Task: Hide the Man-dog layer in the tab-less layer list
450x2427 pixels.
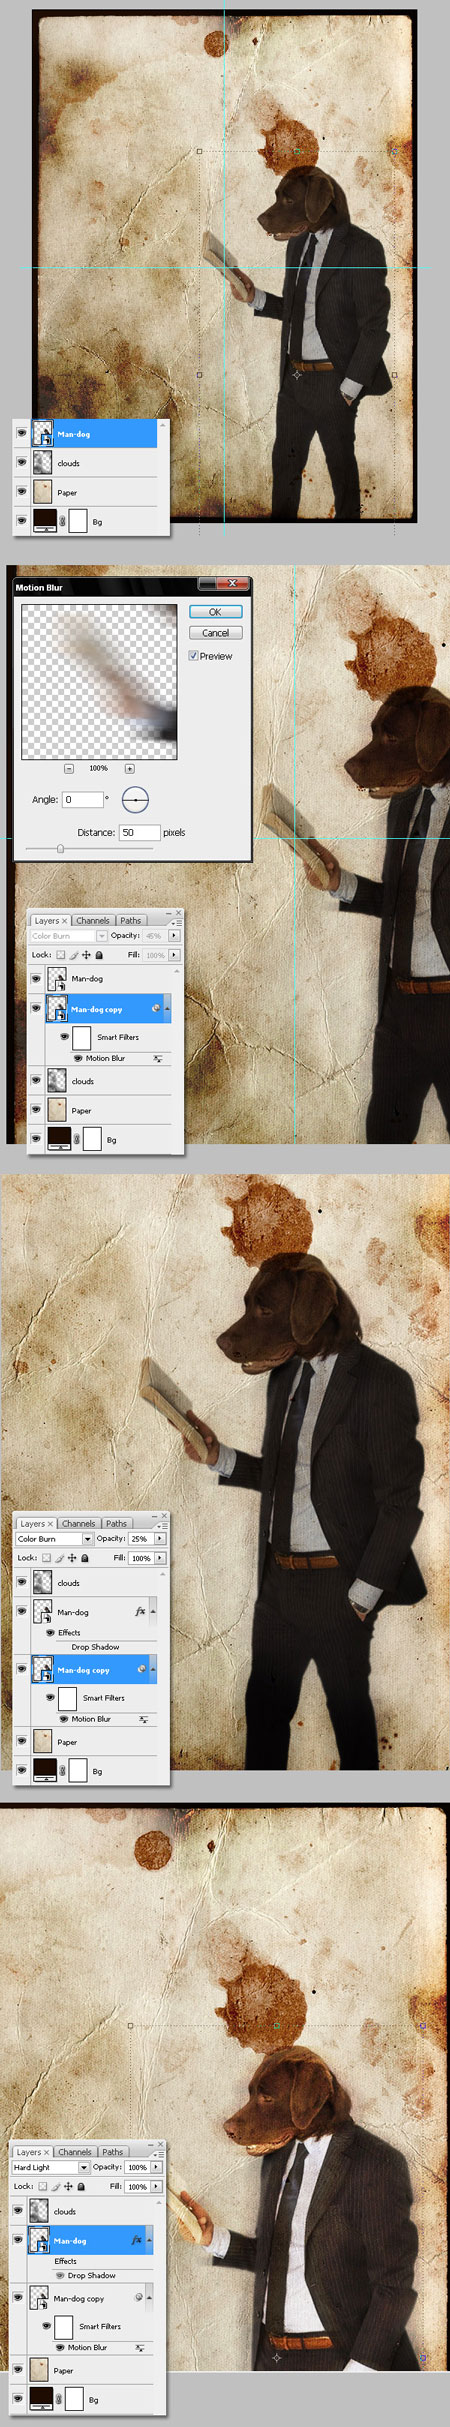Action: pos(21,433)
